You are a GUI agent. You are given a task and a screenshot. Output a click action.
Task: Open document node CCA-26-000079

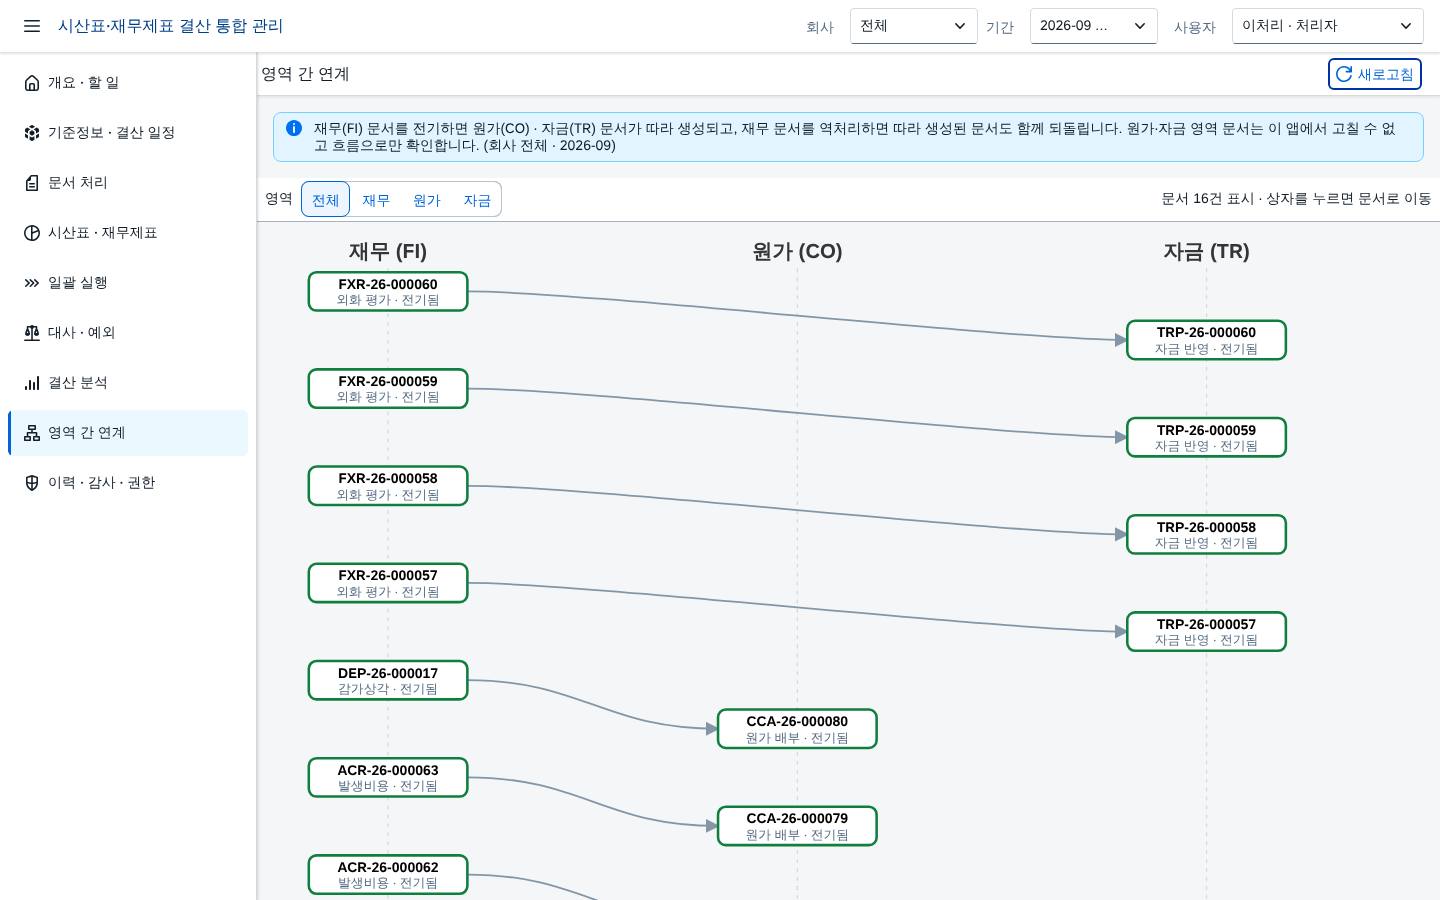(x=797, y=826)
